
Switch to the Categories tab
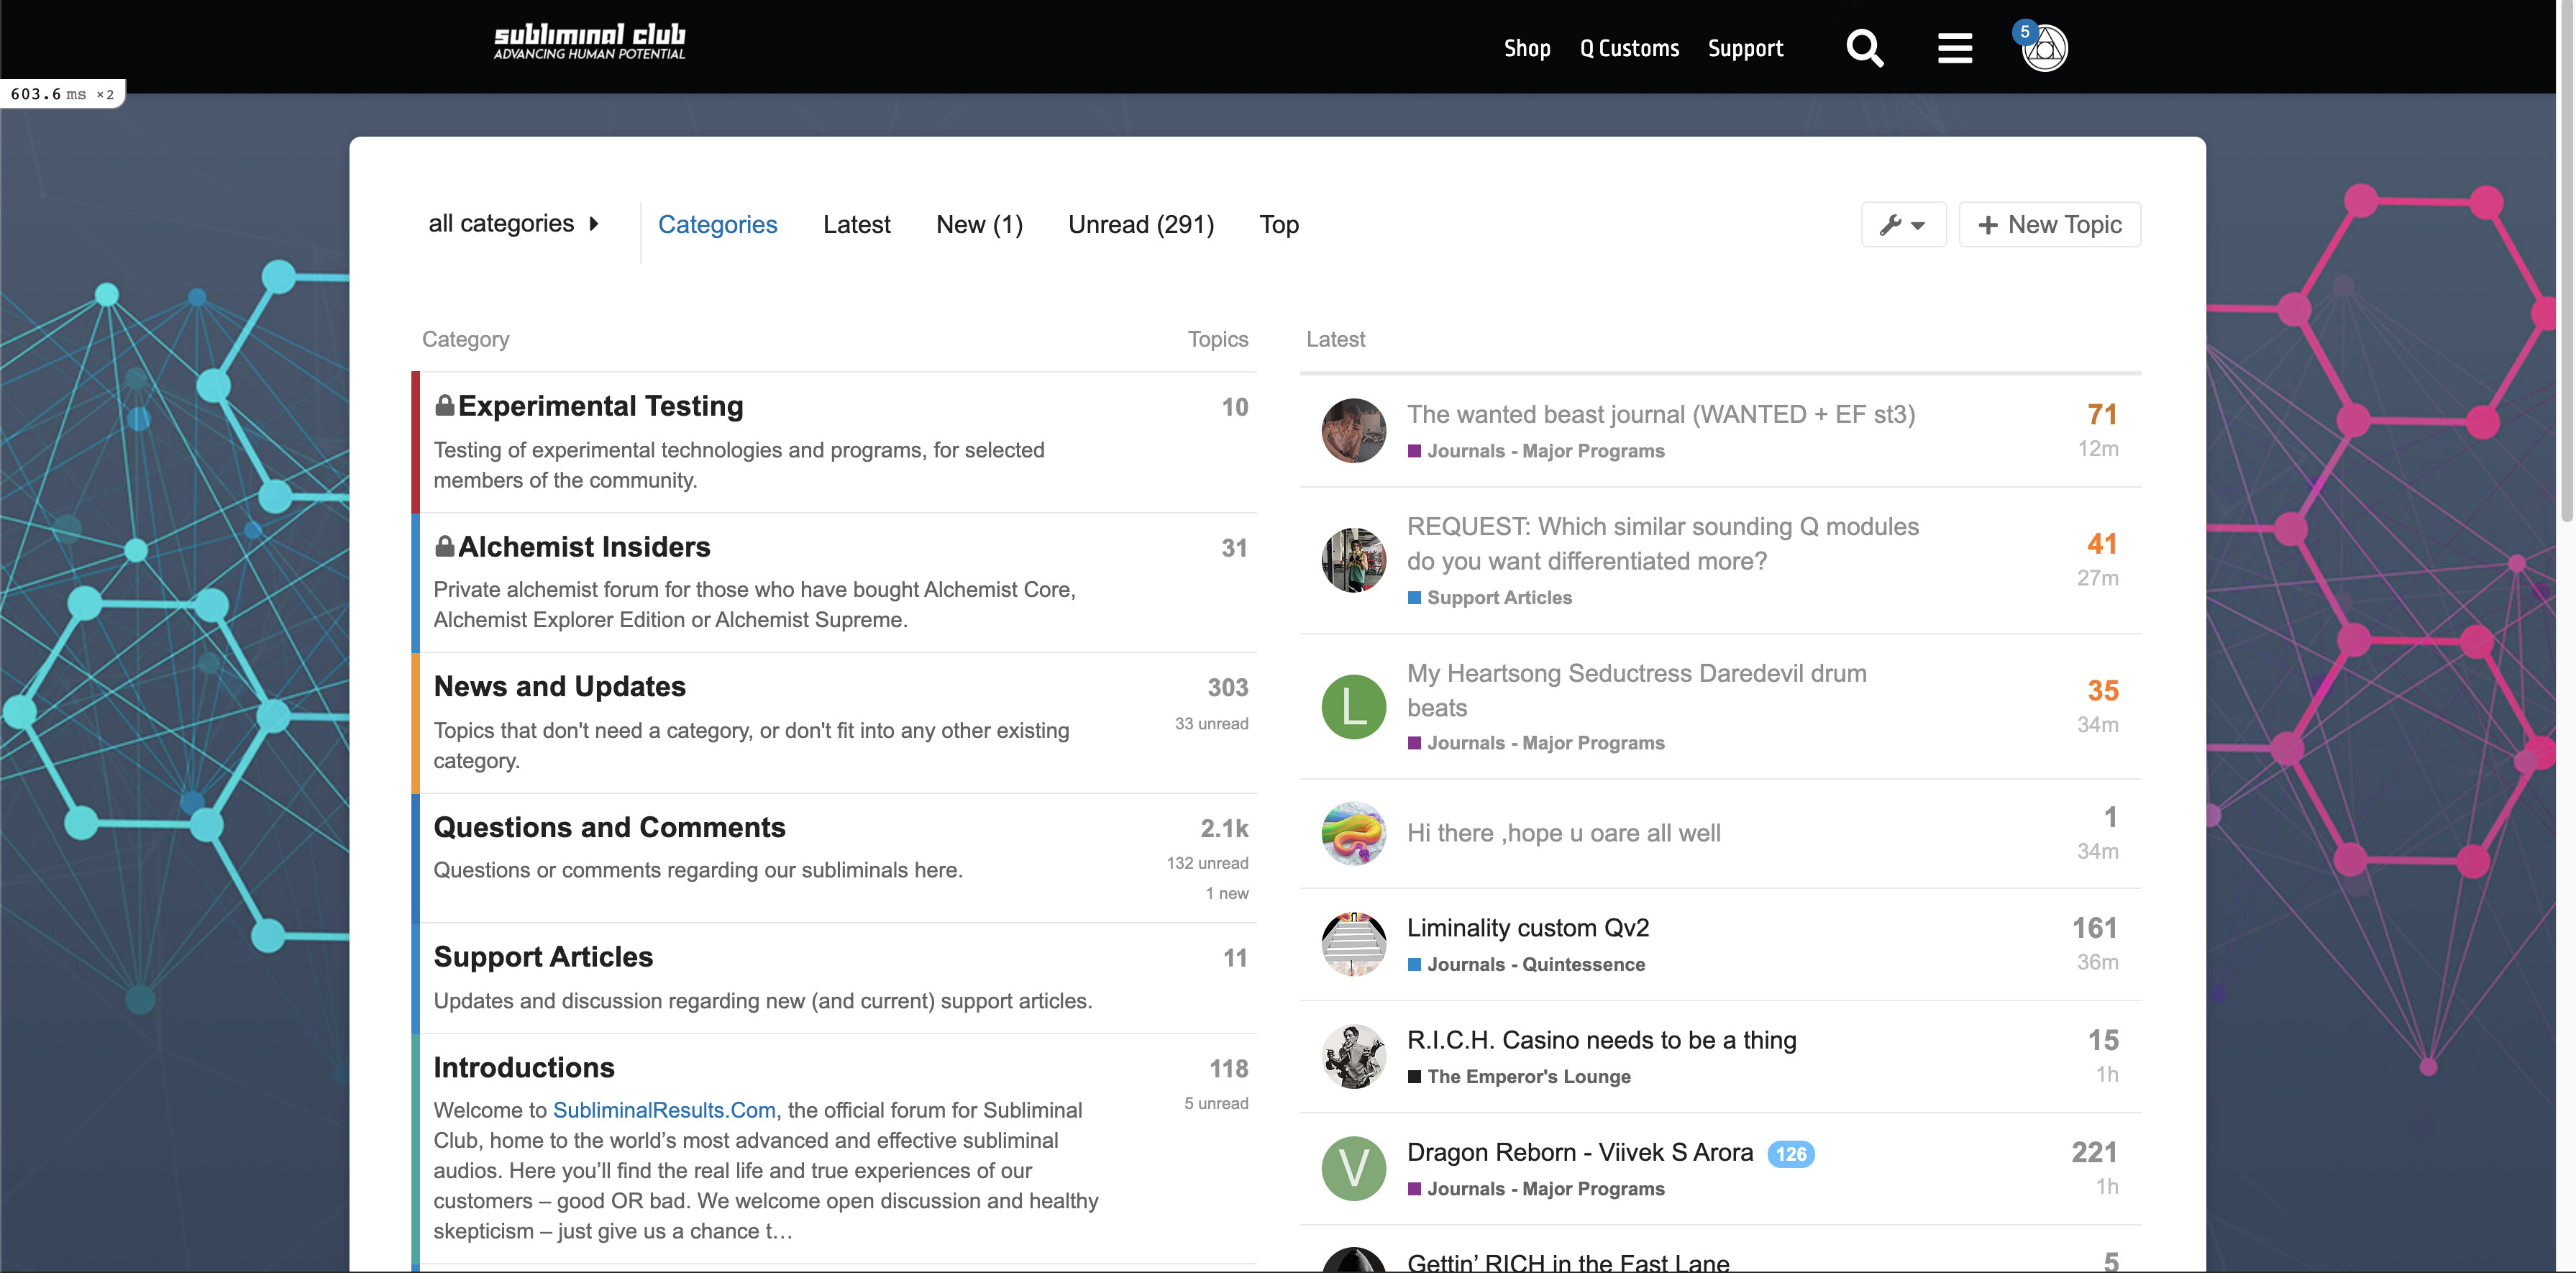717,224
